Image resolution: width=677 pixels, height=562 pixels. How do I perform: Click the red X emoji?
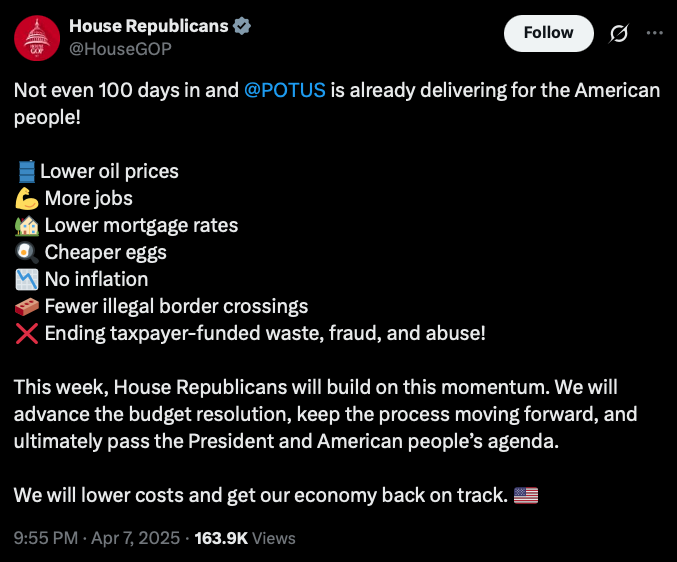25,333
